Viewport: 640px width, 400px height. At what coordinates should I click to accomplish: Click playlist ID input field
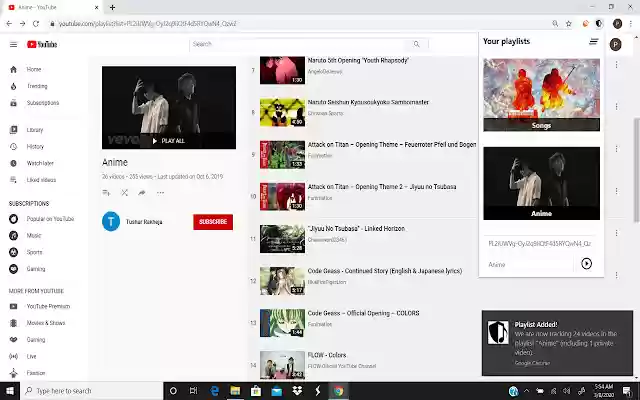[540, 244]
